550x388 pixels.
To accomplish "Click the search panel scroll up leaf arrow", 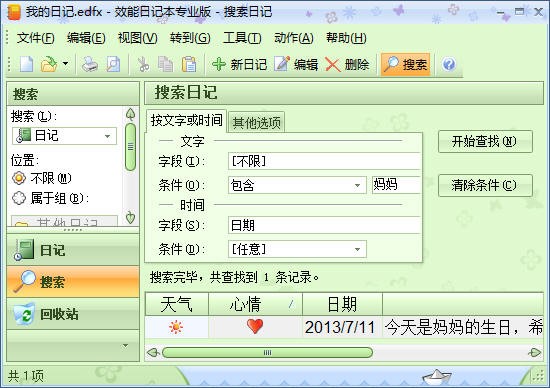I will pyautogui.click(x=130, y=114).
